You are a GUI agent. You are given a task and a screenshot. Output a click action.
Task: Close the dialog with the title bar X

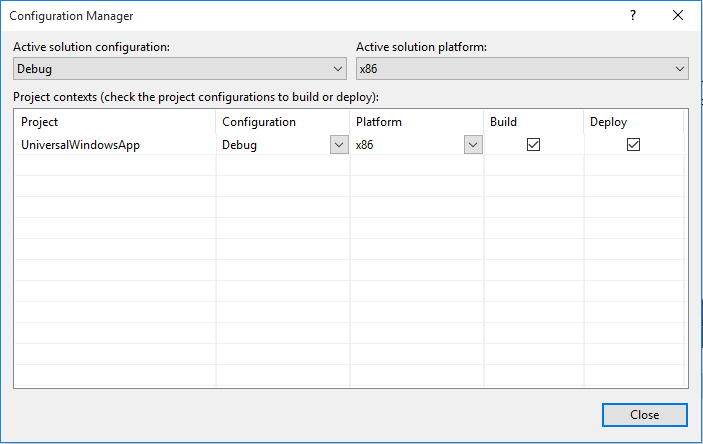[679, 16]
